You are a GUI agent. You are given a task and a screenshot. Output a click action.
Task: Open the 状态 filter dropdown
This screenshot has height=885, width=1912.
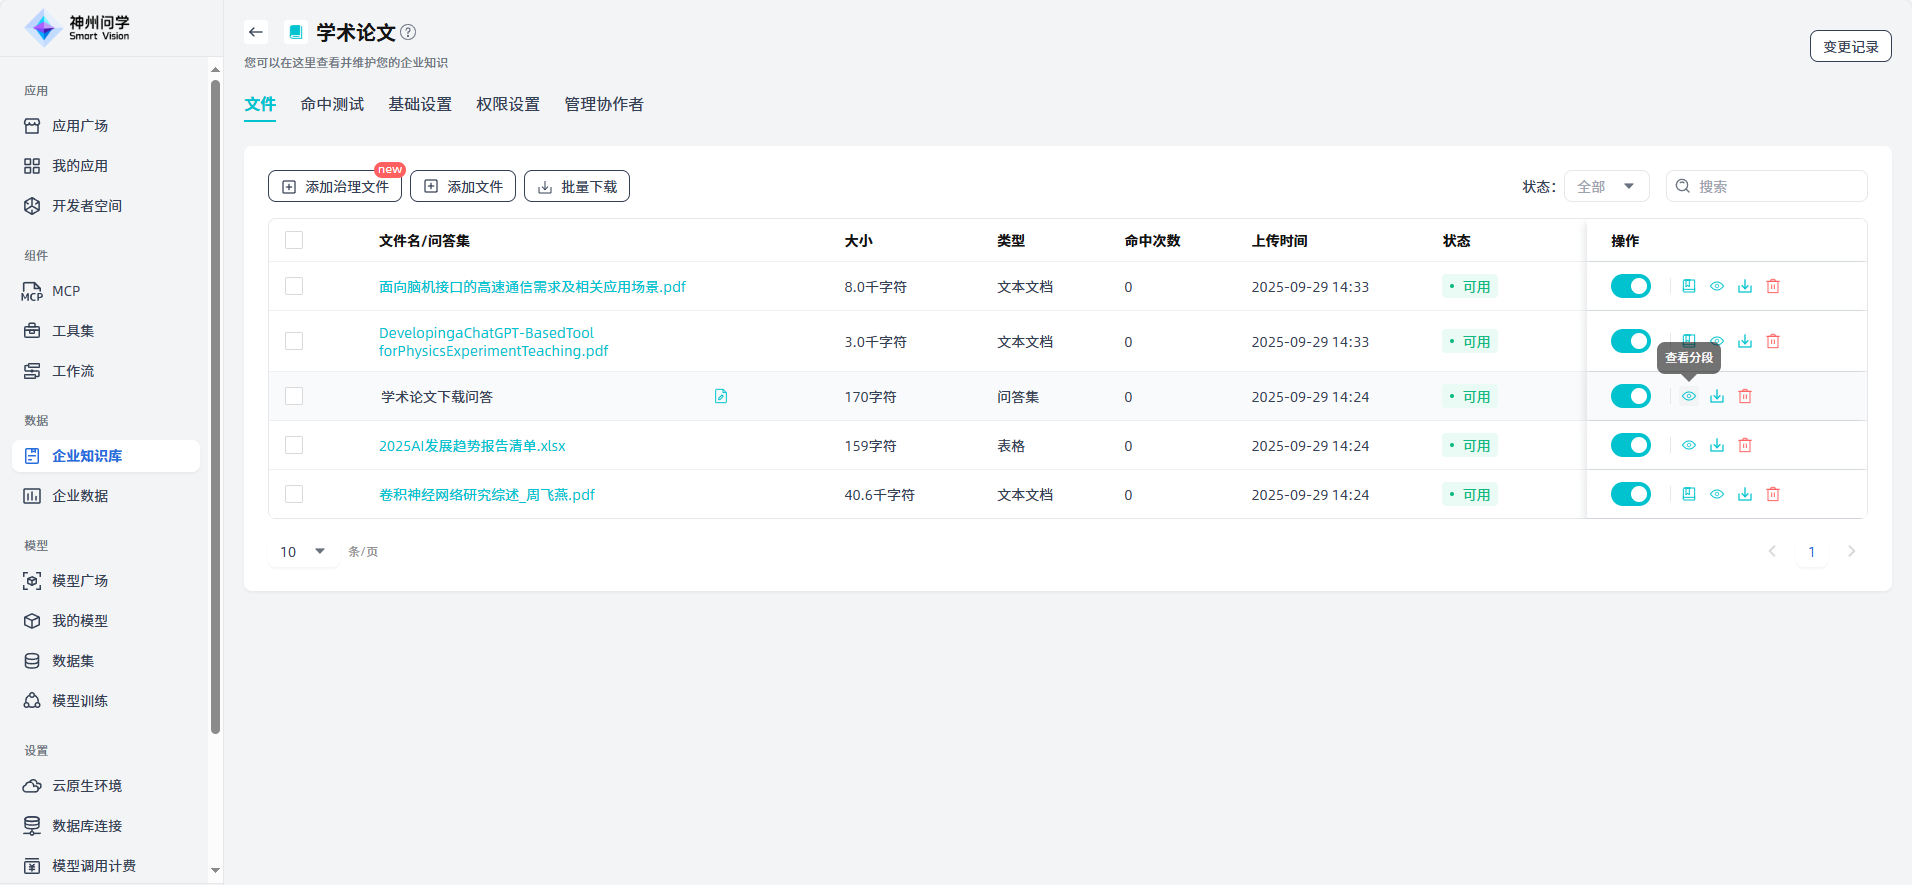point(1605,187)
